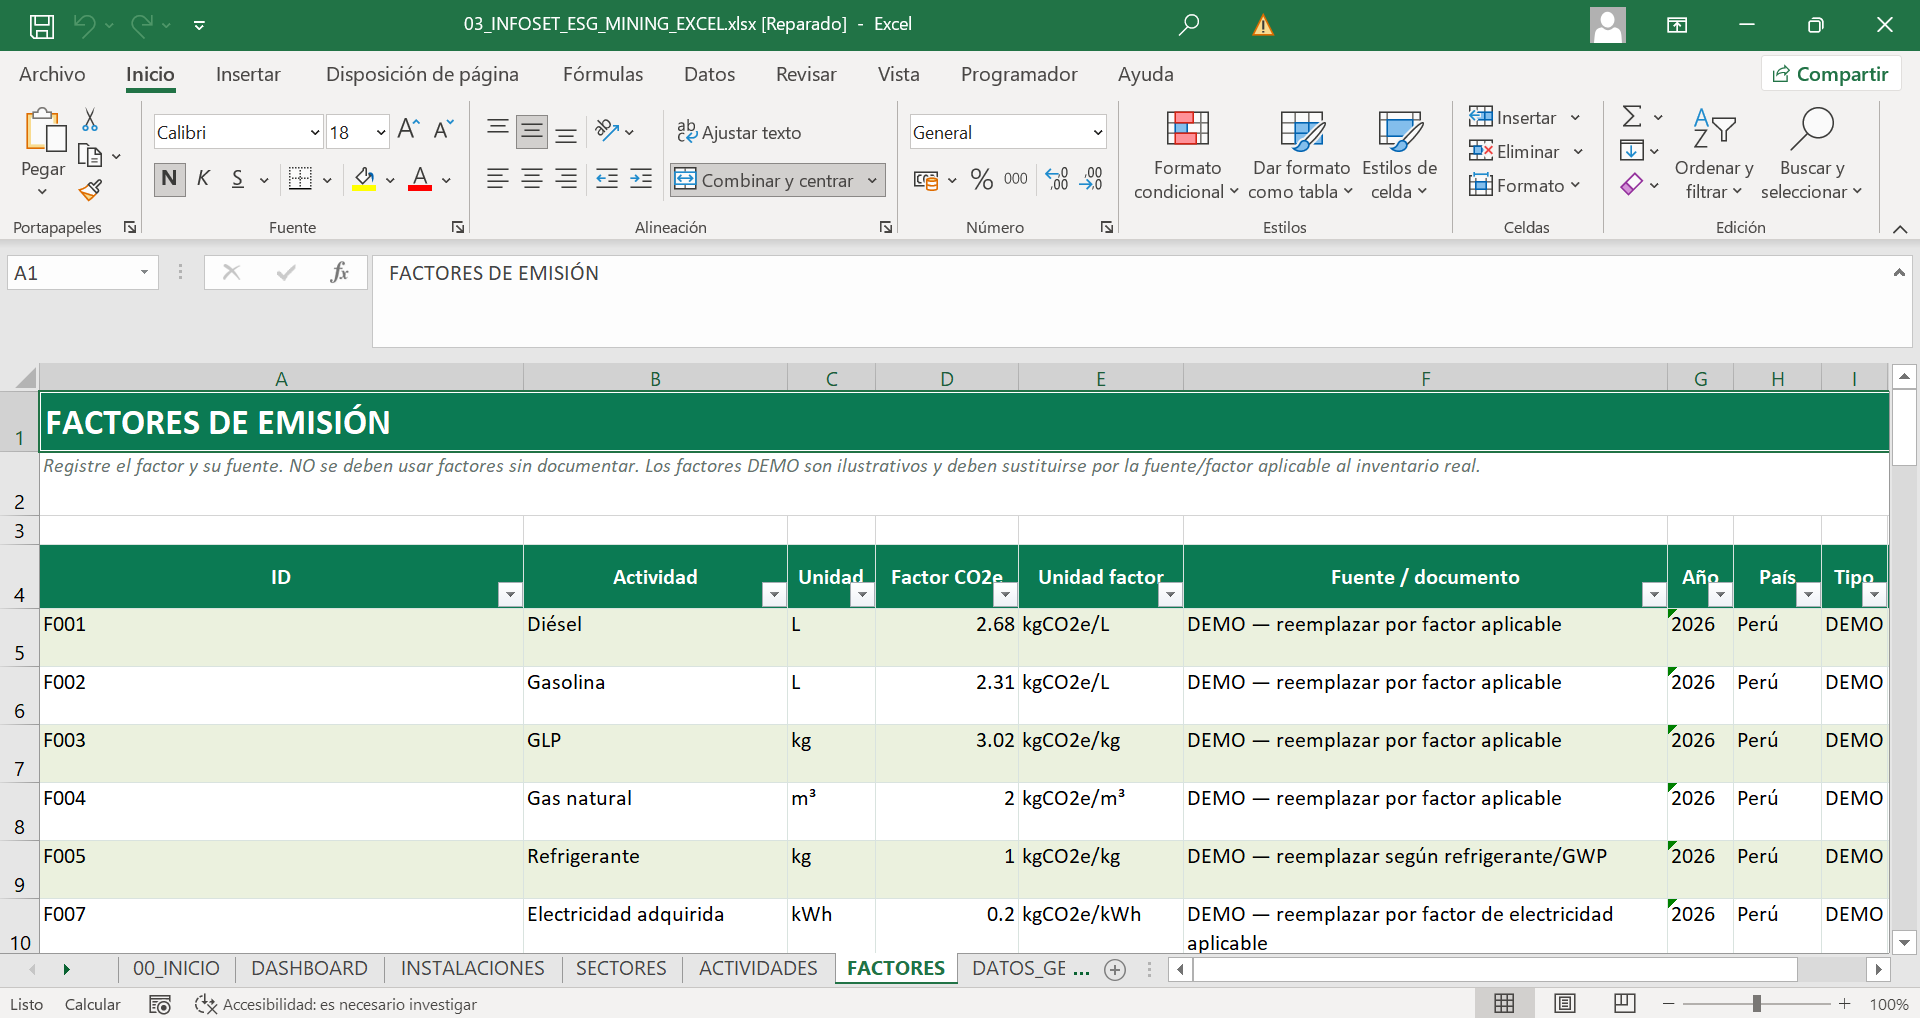Click Buscar y seleccionar button

1811,155
